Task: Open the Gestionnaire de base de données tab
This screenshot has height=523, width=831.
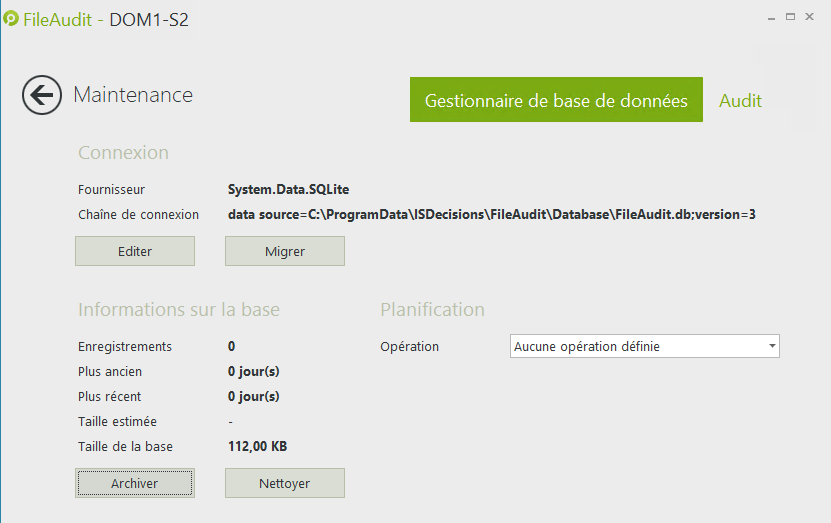Action: coord(556,100)
